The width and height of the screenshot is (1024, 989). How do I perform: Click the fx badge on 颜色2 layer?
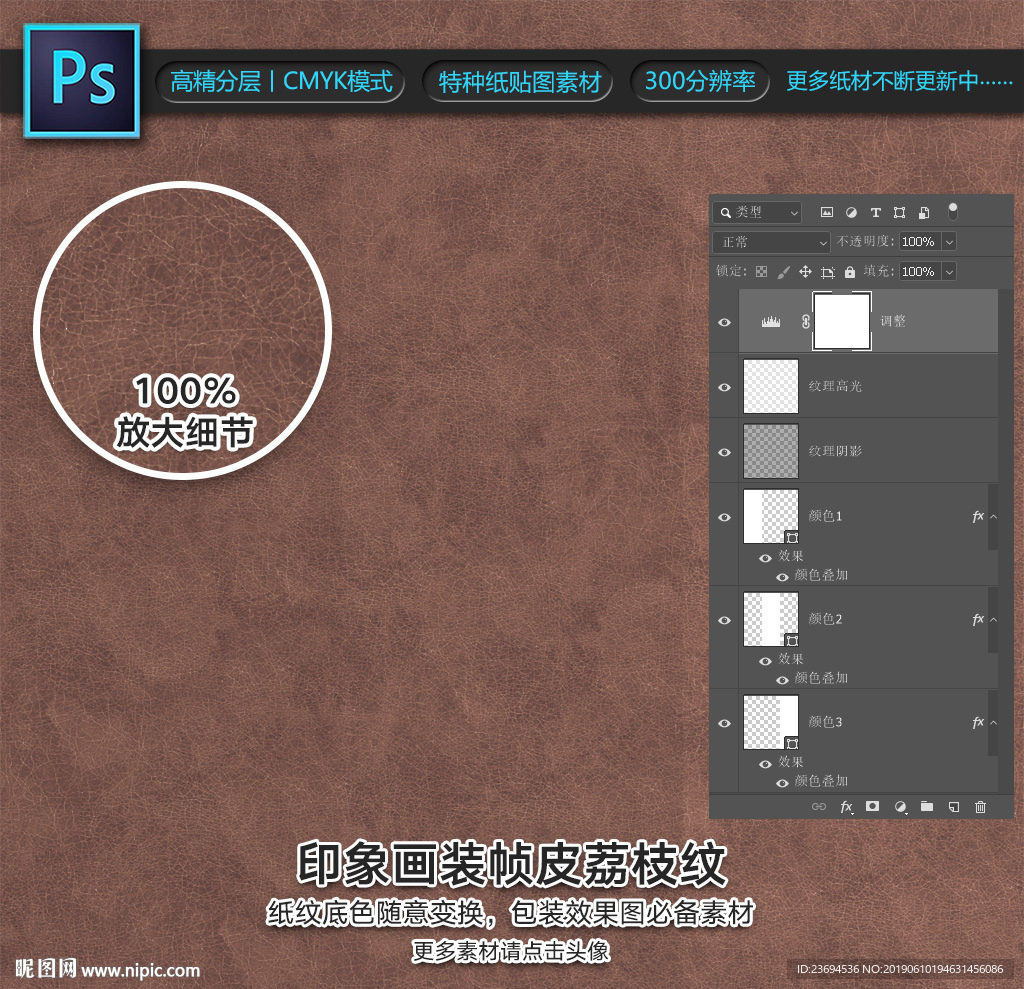coord(978,619)
